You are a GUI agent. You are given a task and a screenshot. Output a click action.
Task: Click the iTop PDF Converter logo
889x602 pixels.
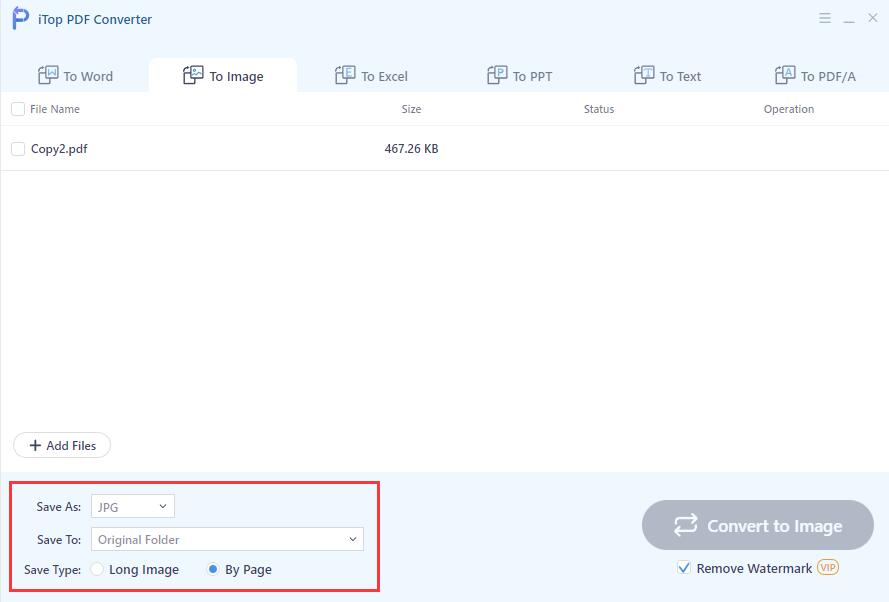pos(20,19)
